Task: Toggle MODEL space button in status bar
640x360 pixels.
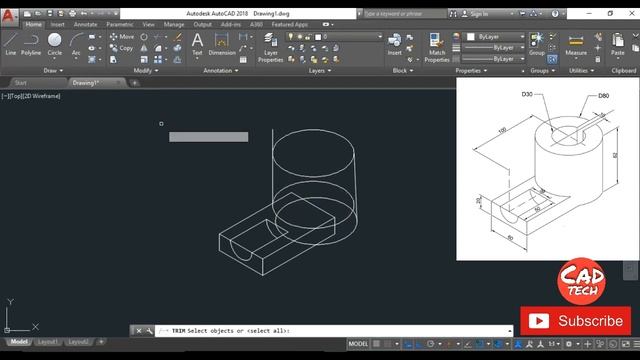Action: tap(358, 344)
